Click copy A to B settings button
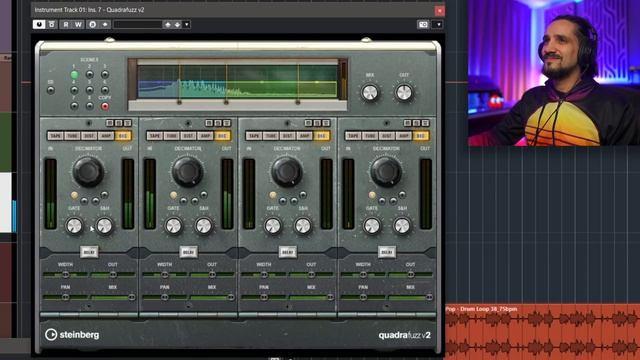The height and width of the screenshot is (360, 640). point(105,24)
